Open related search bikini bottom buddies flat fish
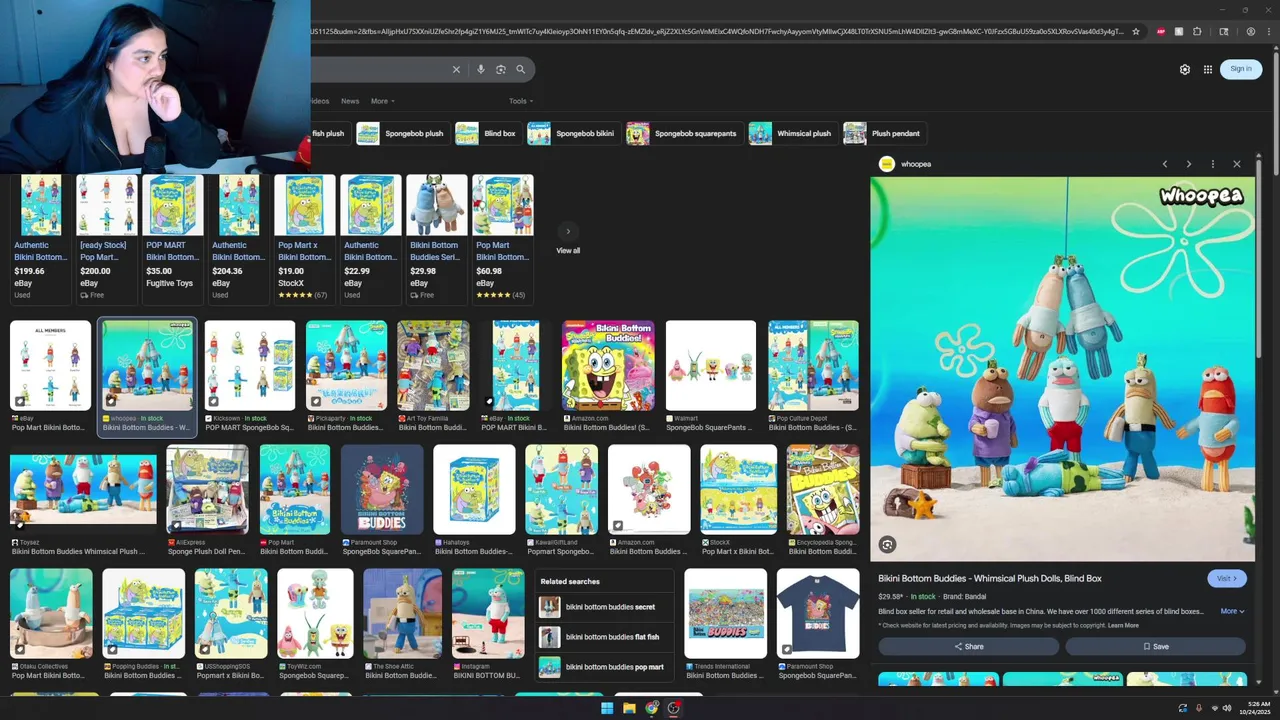 [x=603, y=637]
